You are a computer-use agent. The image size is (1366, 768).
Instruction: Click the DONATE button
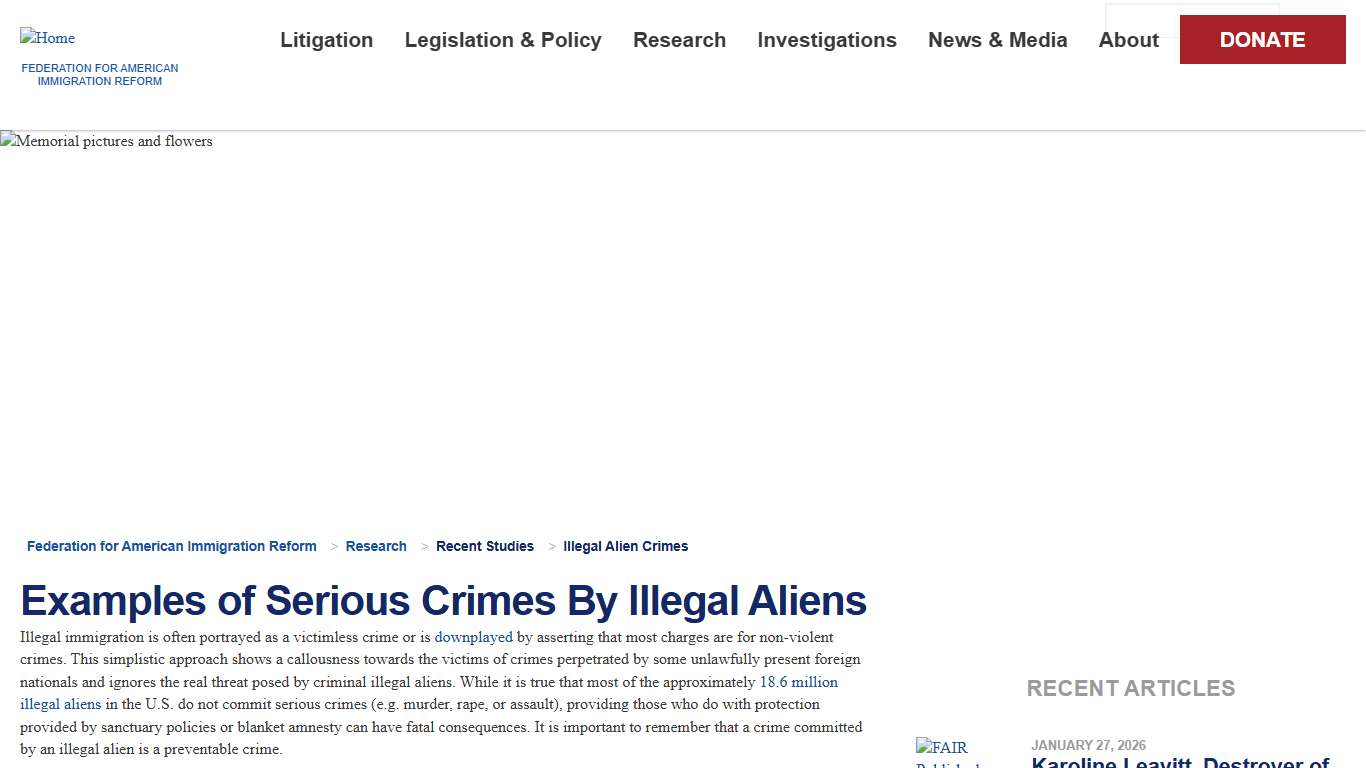coord(1262,40)
